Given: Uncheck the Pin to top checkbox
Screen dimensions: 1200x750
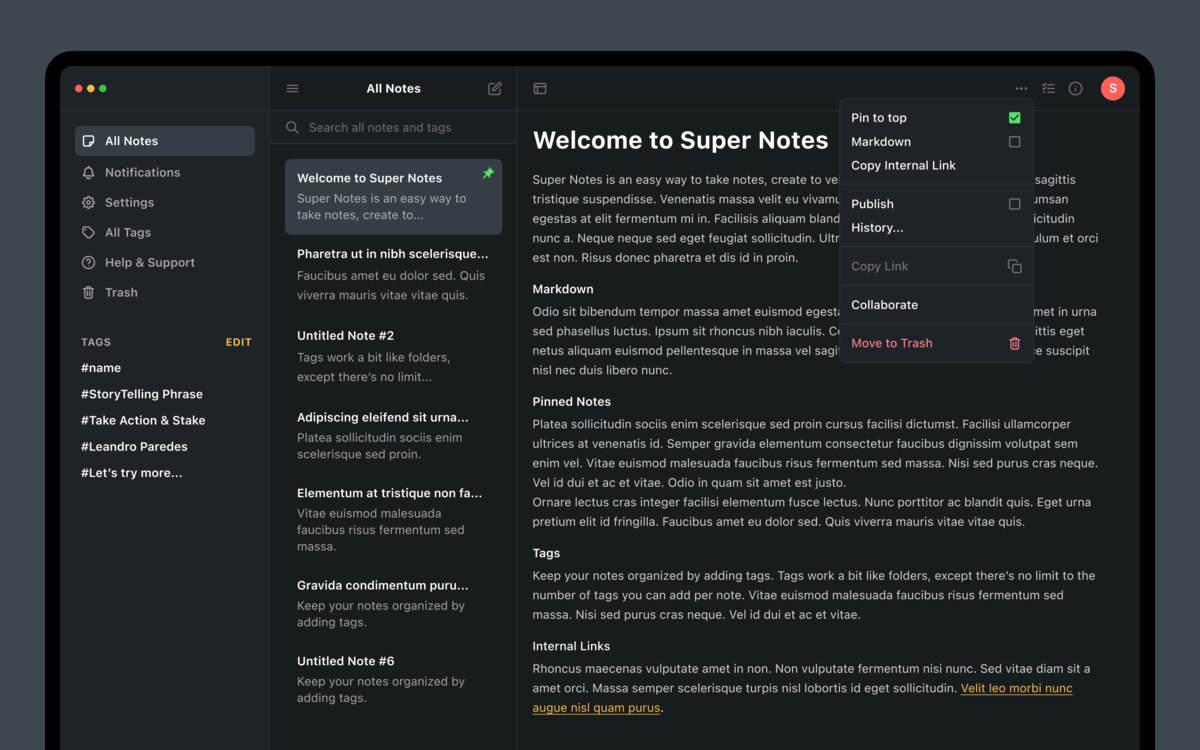Looking at the screenshot, I should (x=1014, y=118).
